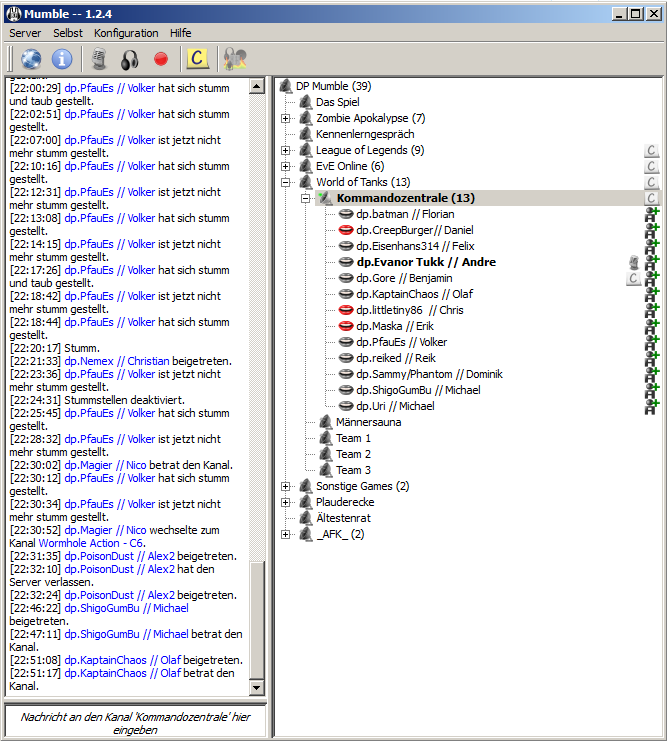Select the Kennenlerngespräch channel

pos(365,134)
